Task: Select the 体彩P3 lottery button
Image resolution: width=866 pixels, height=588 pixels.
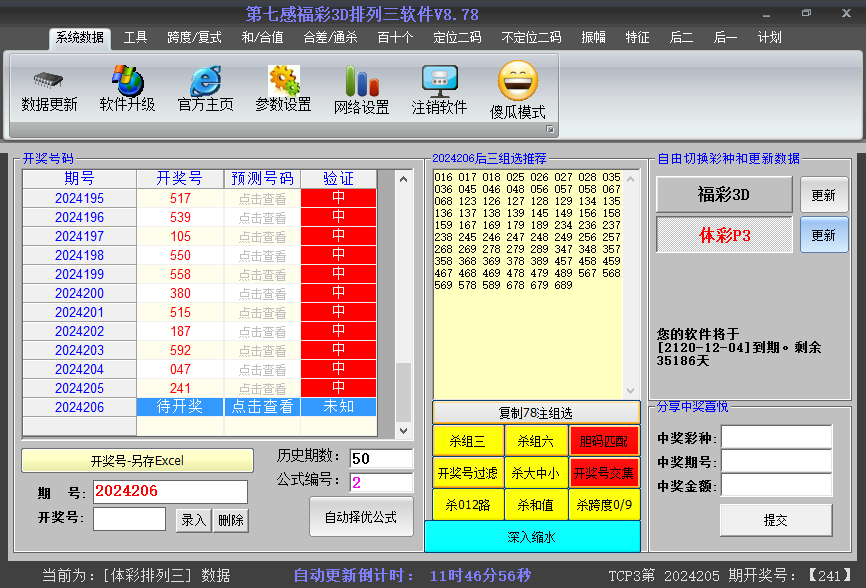Action: (724, 235)
